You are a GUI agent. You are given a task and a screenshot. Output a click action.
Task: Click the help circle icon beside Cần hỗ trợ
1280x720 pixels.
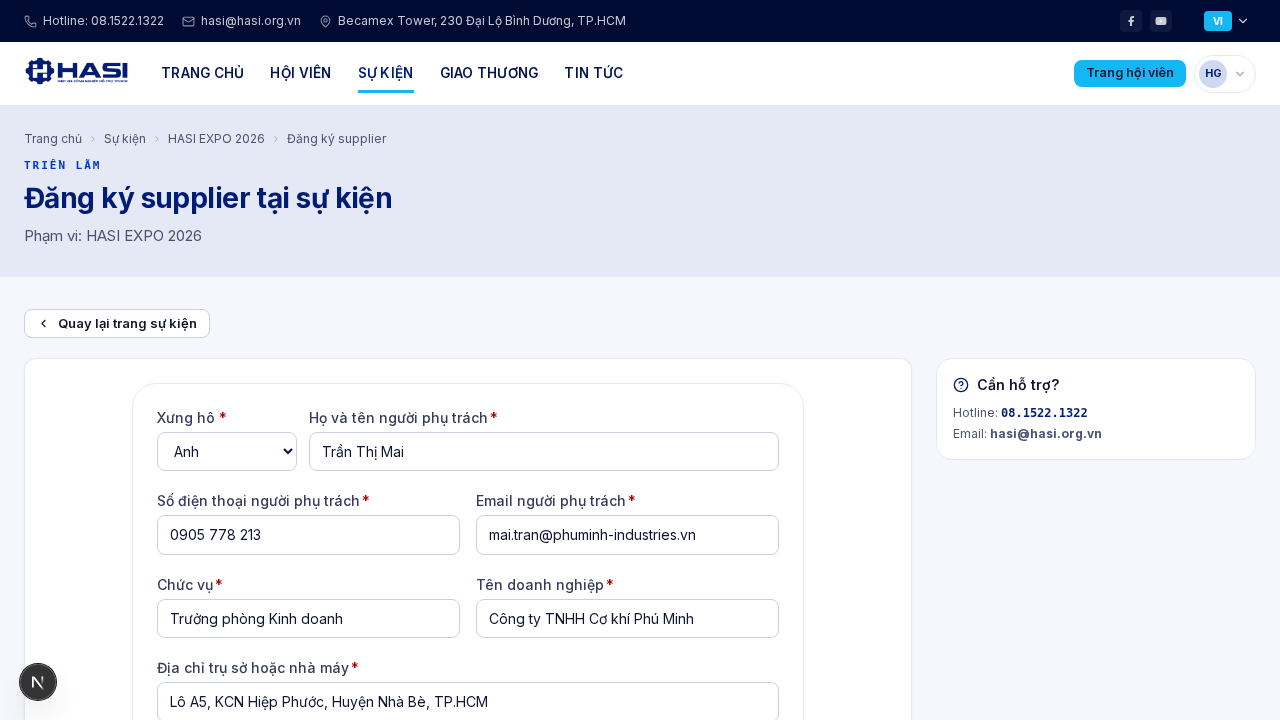point(961,385)
